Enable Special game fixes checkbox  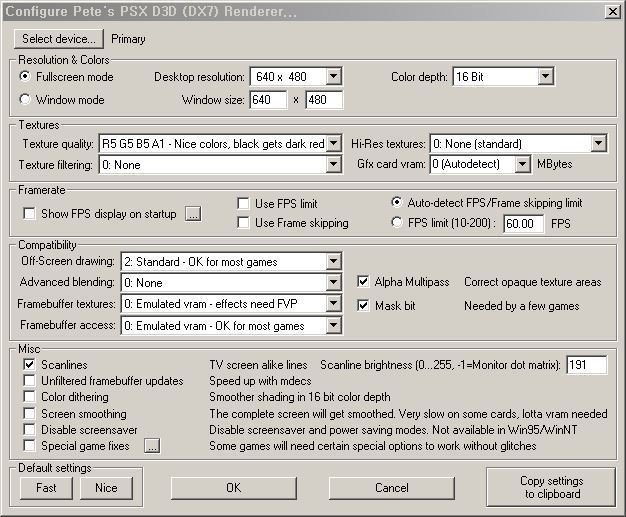pos(30,446)
